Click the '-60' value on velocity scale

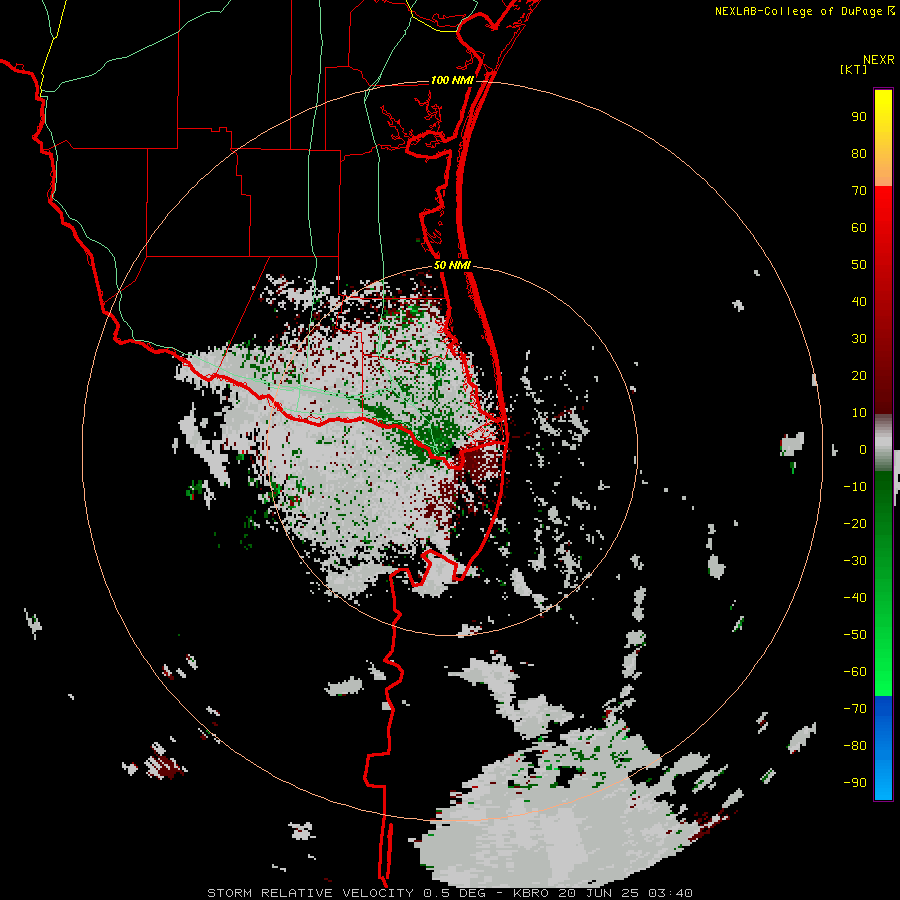coord(855,672)
